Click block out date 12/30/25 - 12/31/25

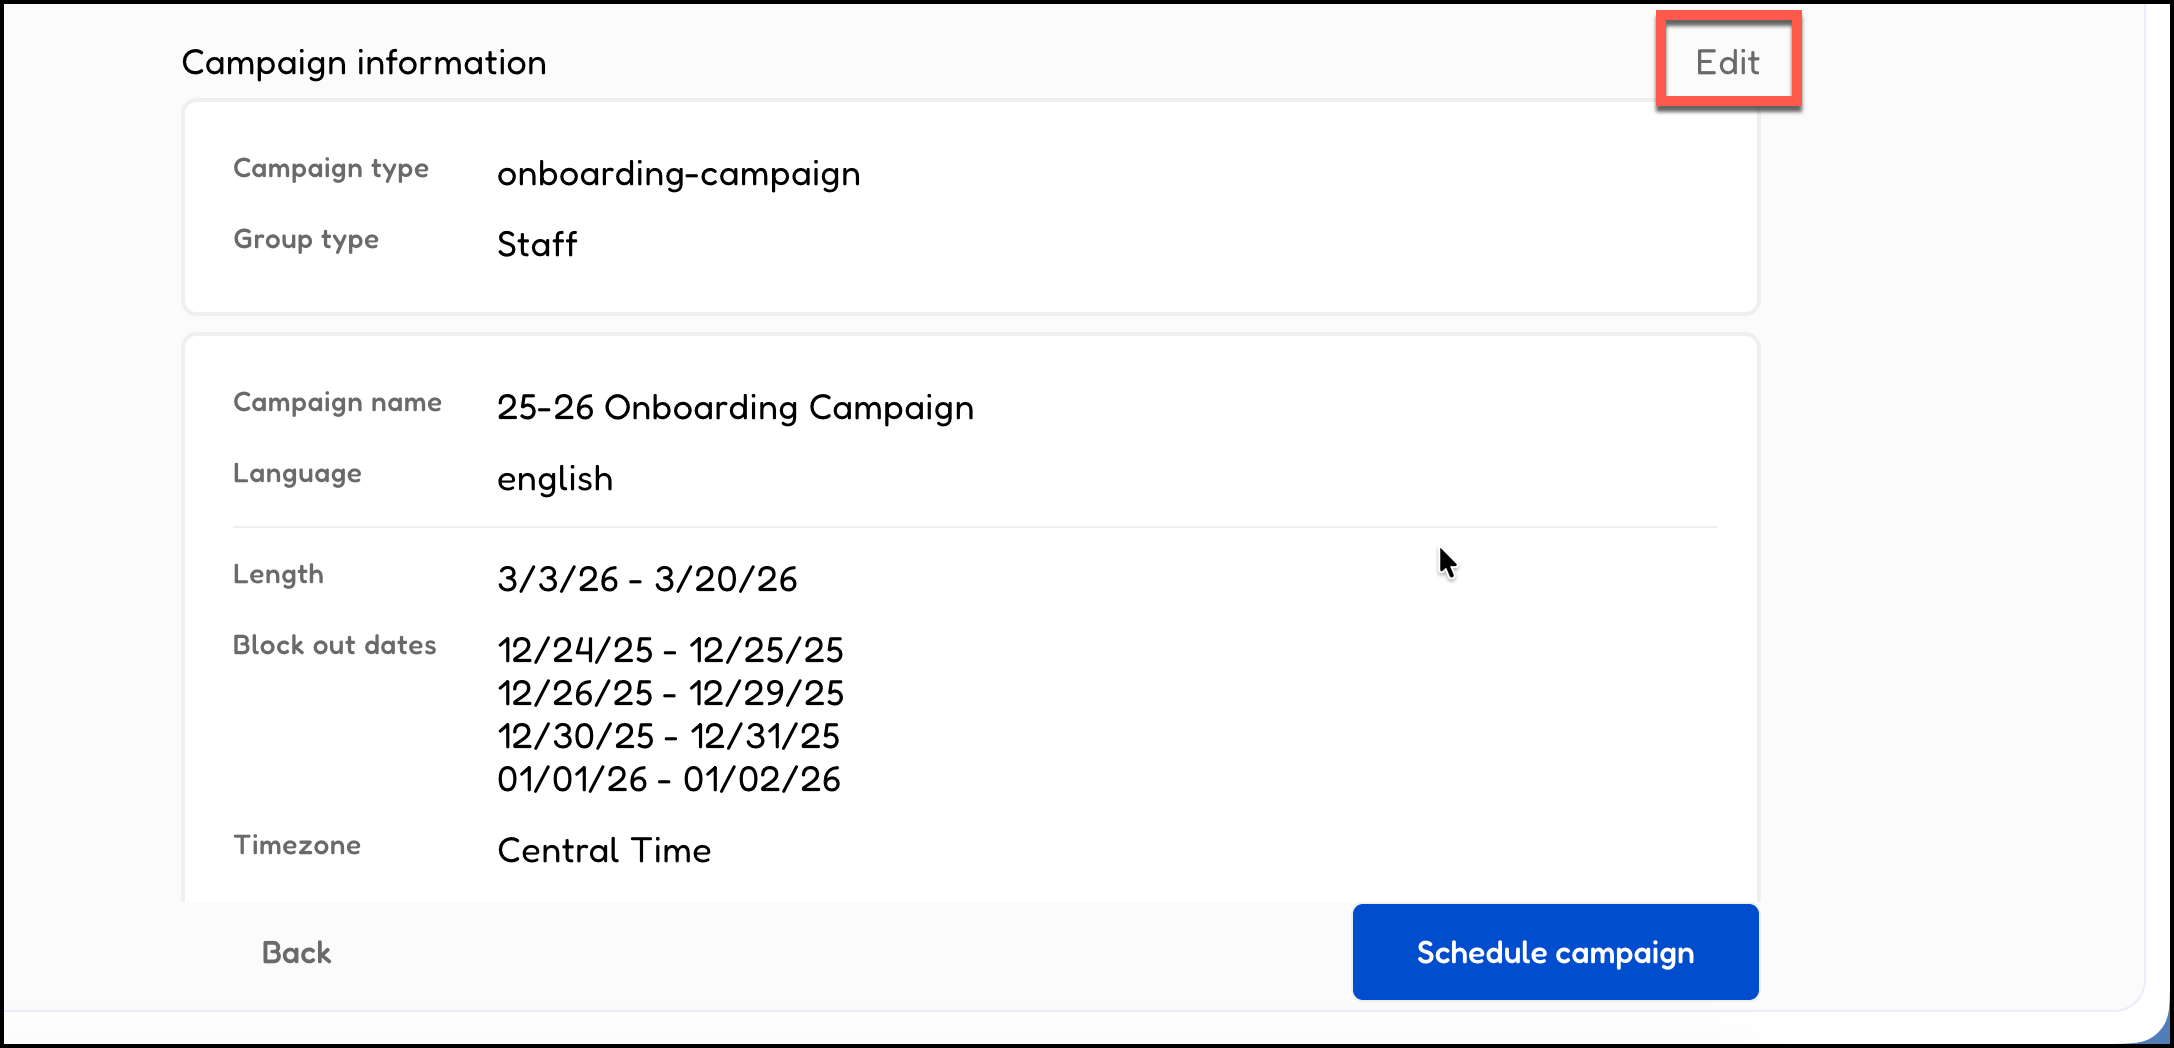tap(668, 736)
